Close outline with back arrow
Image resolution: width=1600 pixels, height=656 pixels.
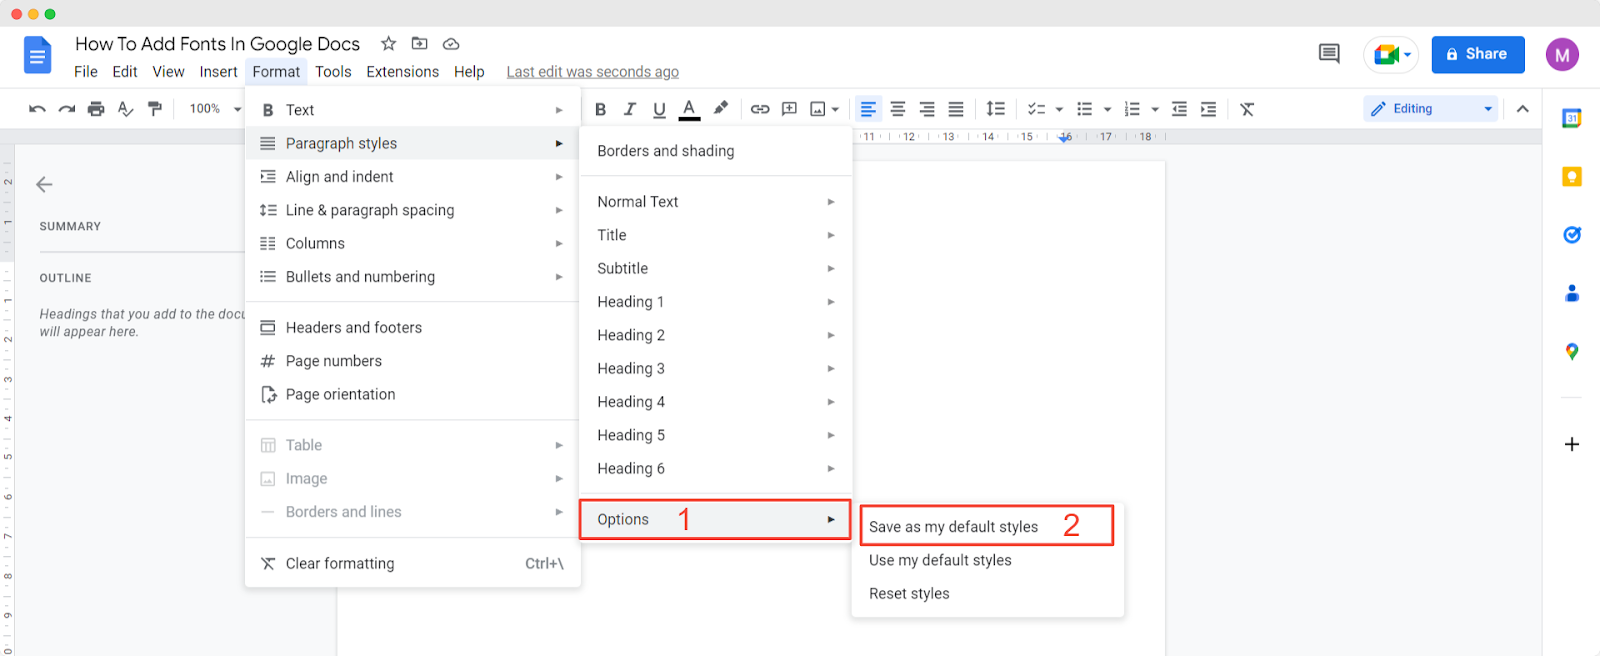[x=44, y=184]
